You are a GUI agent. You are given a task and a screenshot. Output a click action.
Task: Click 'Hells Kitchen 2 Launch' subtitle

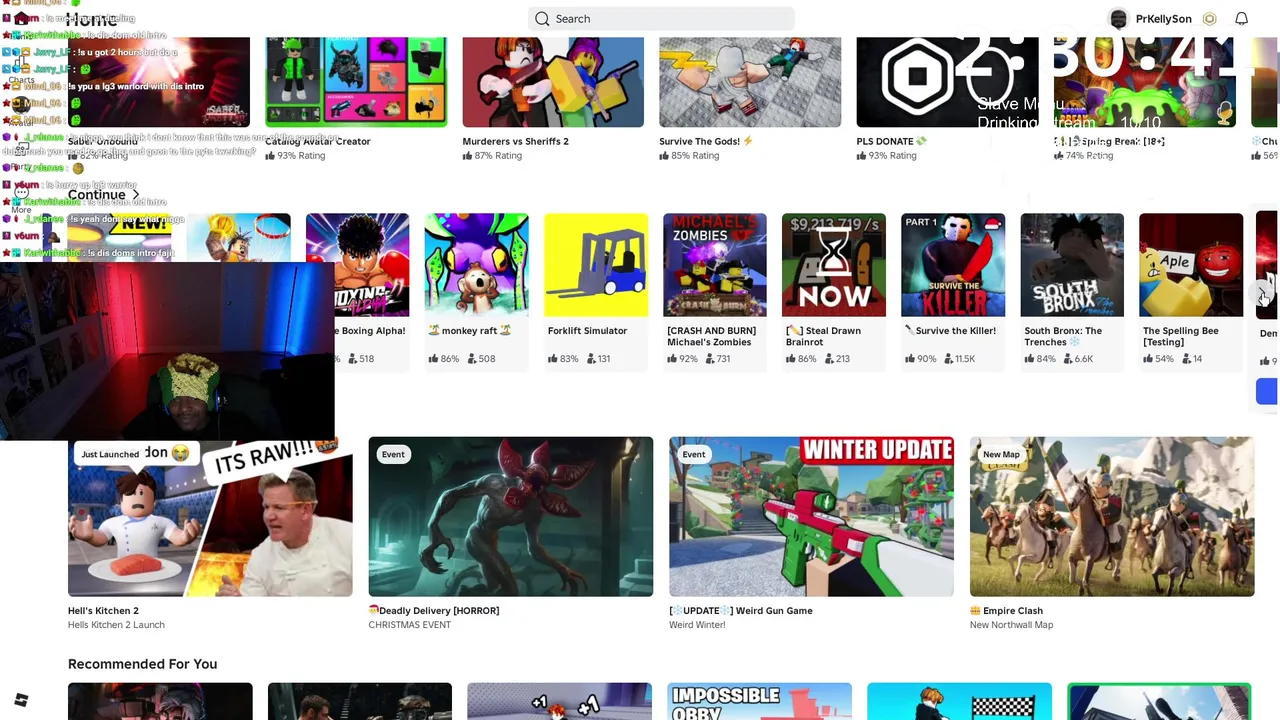[x=116, y=625]
